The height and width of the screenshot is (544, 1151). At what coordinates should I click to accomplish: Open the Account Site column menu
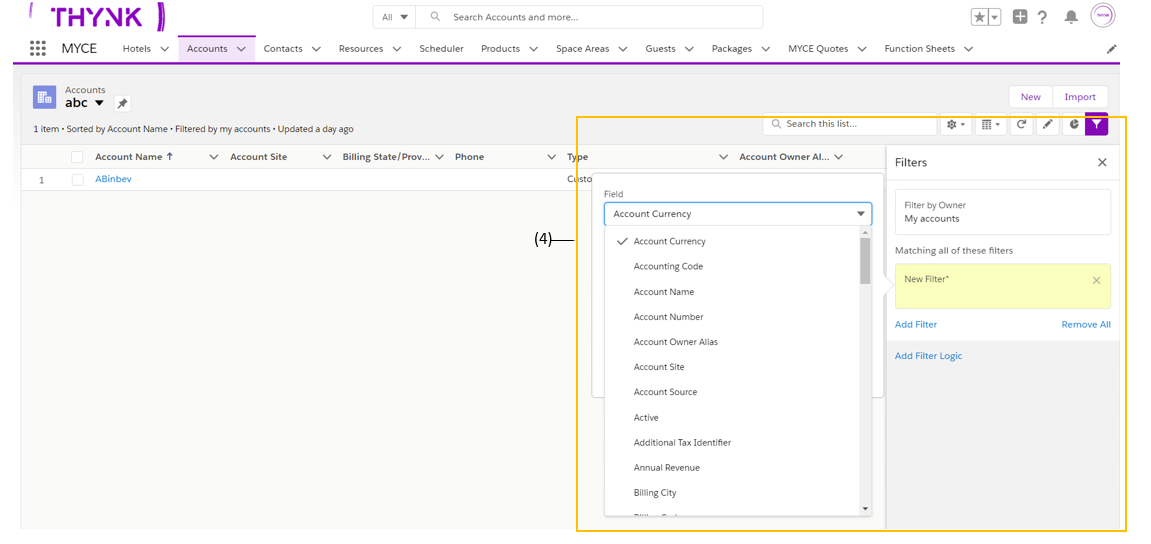(x=327, y=157)
